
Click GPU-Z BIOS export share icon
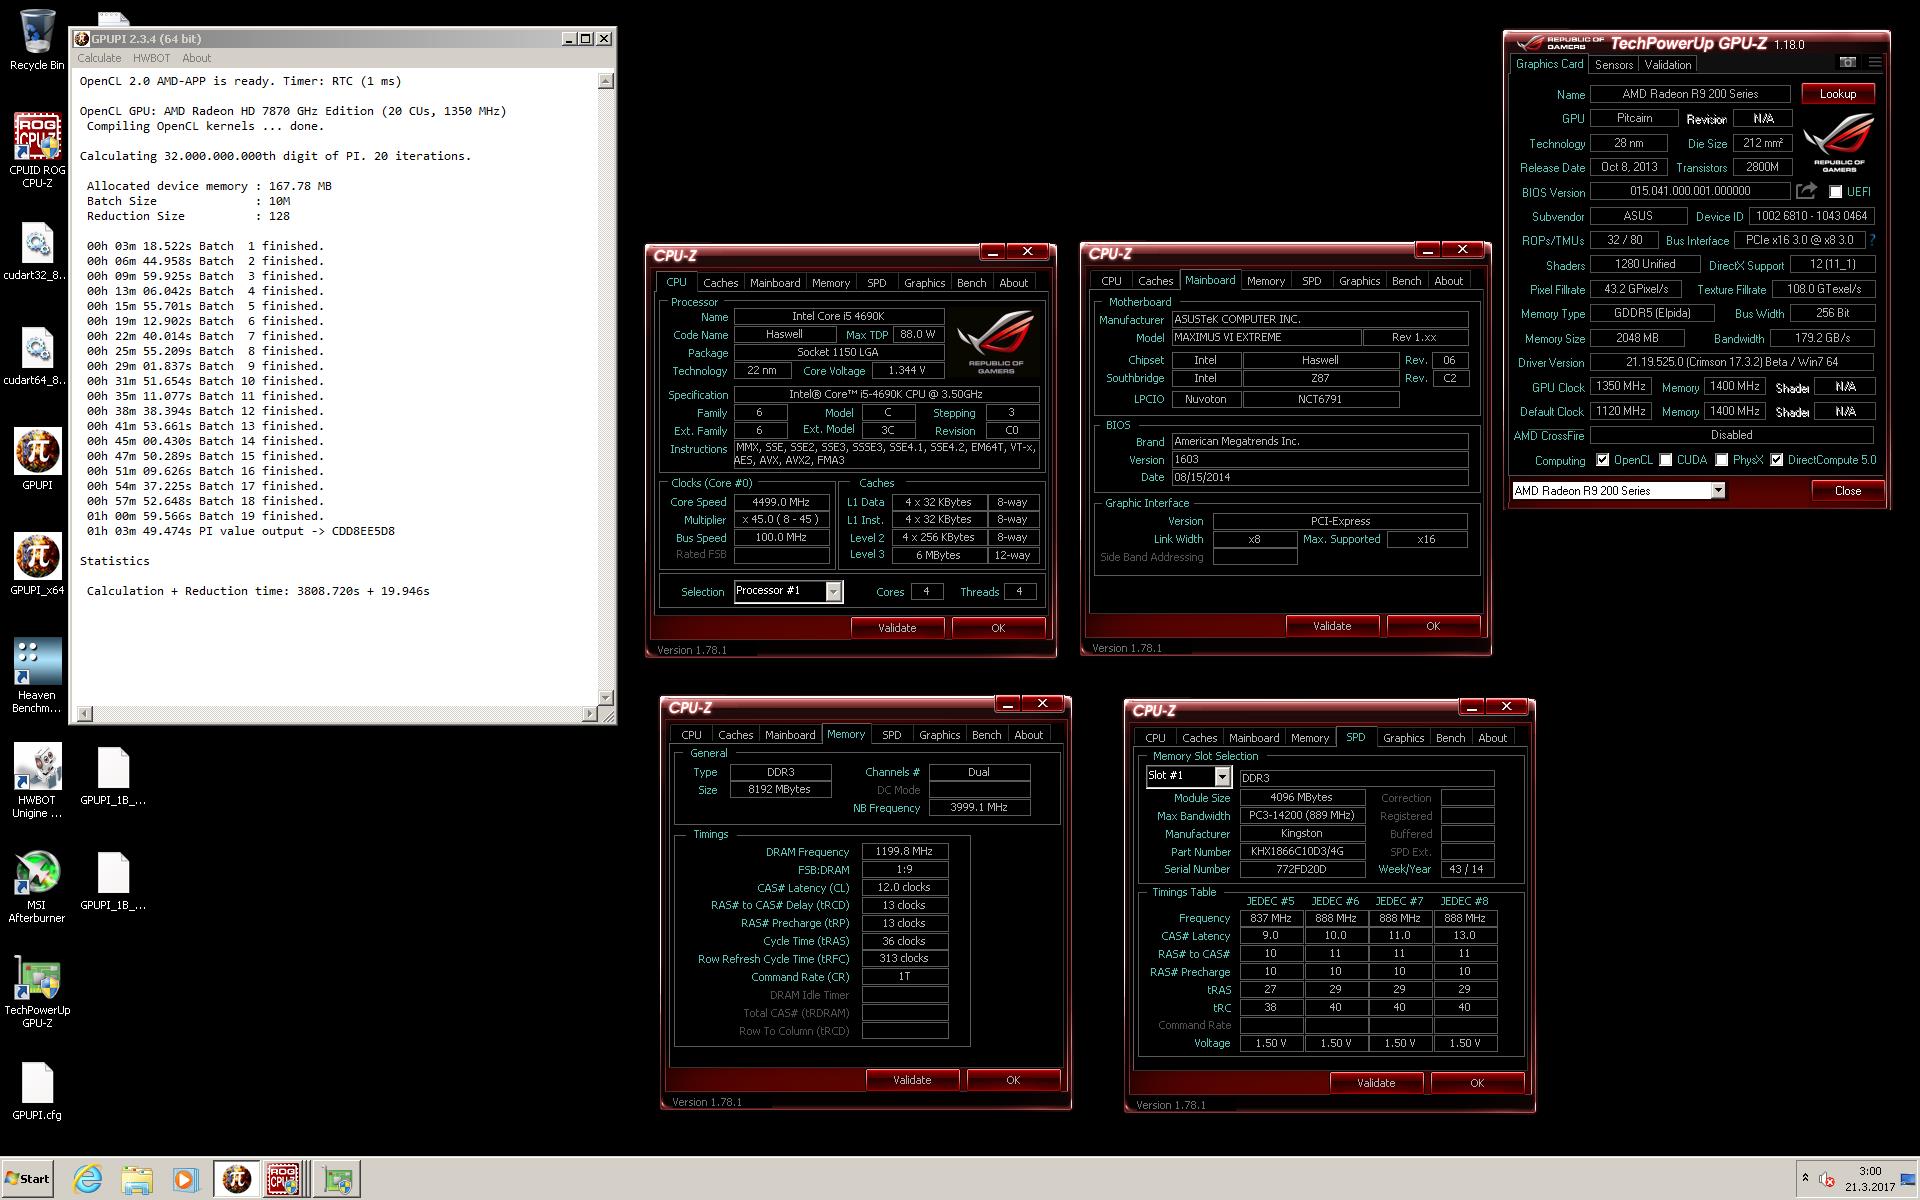click(1806, 191)
